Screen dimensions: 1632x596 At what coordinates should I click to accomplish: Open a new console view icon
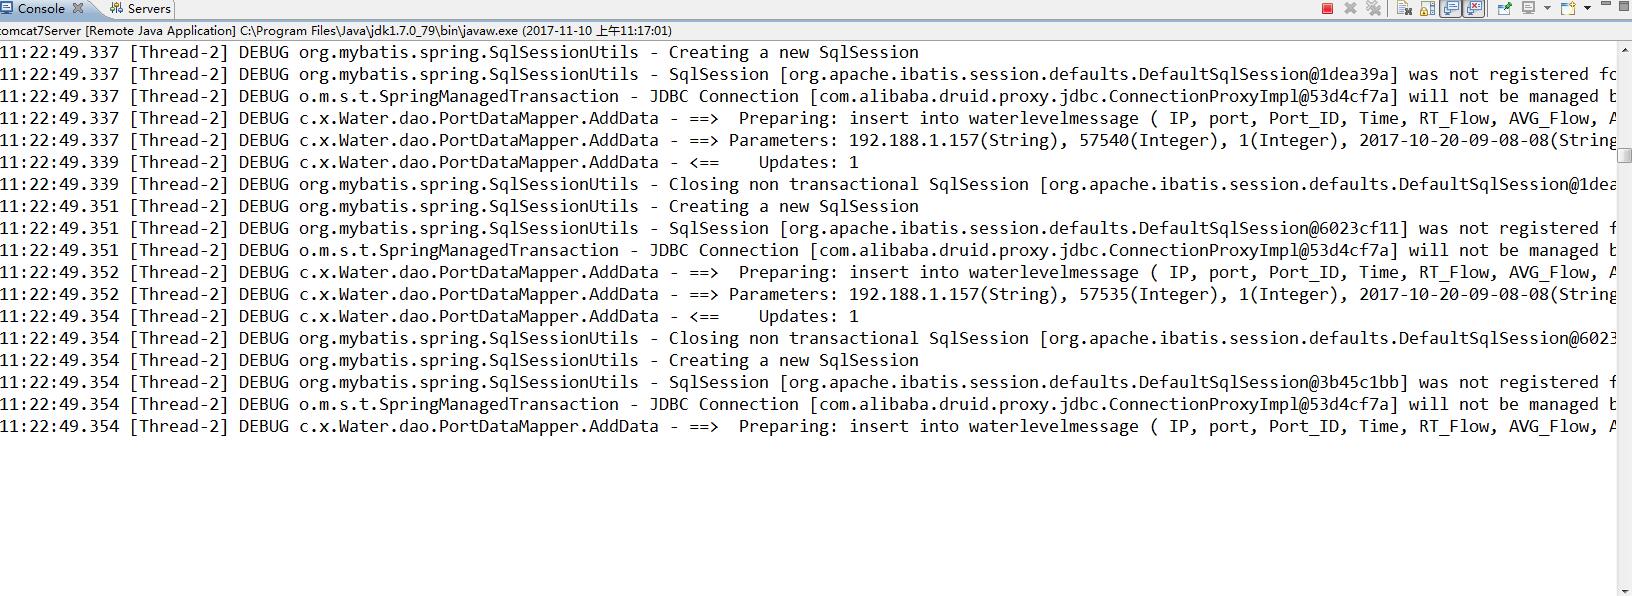point(1568,8)
